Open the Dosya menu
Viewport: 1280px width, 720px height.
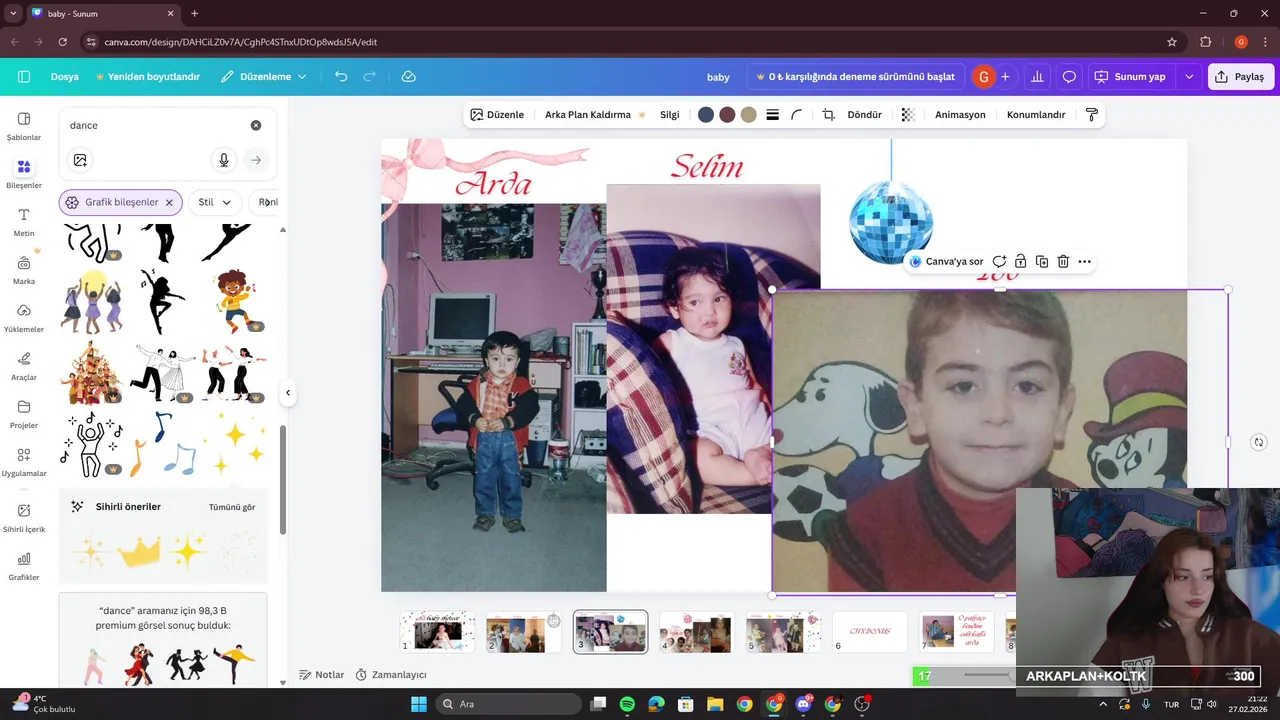pos(65,77)
